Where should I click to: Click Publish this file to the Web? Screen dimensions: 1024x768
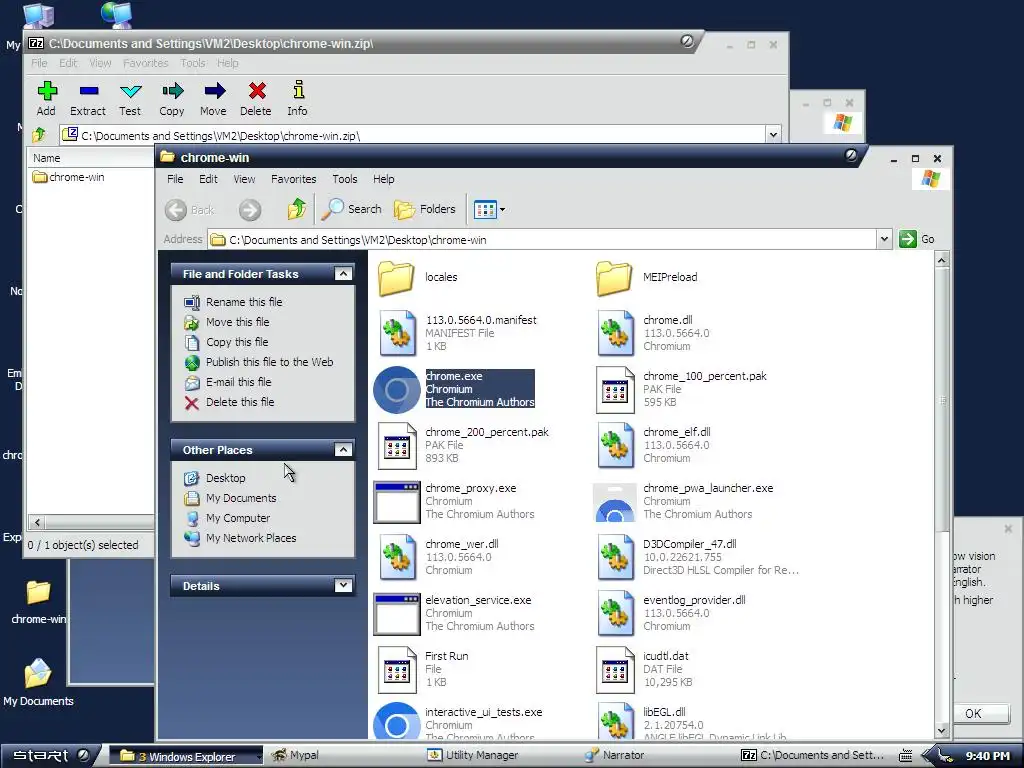(270, 362)
